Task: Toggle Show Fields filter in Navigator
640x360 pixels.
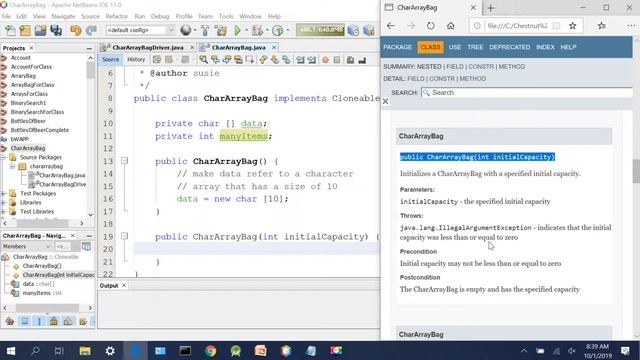Action: [x=24, y=321]
